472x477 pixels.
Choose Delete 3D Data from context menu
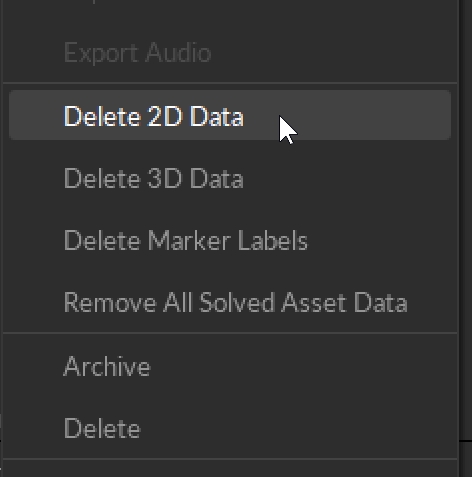(230, 178)
